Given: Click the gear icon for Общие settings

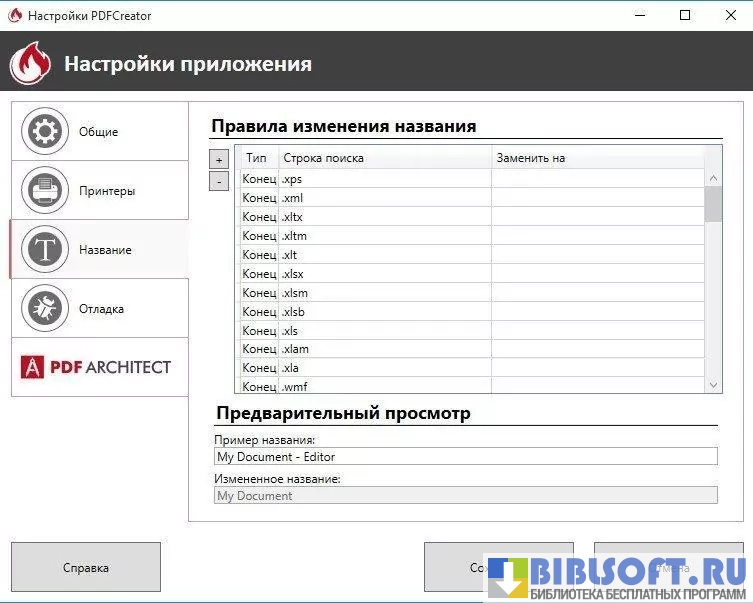Looking at the screenshot, I should click(x=43, y=131).
